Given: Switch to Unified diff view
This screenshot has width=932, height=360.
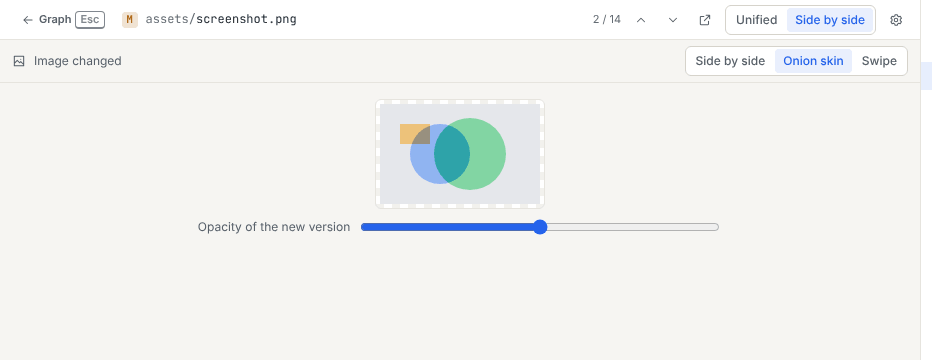Looking at the screenshot, I should click(x=757, y=20).
